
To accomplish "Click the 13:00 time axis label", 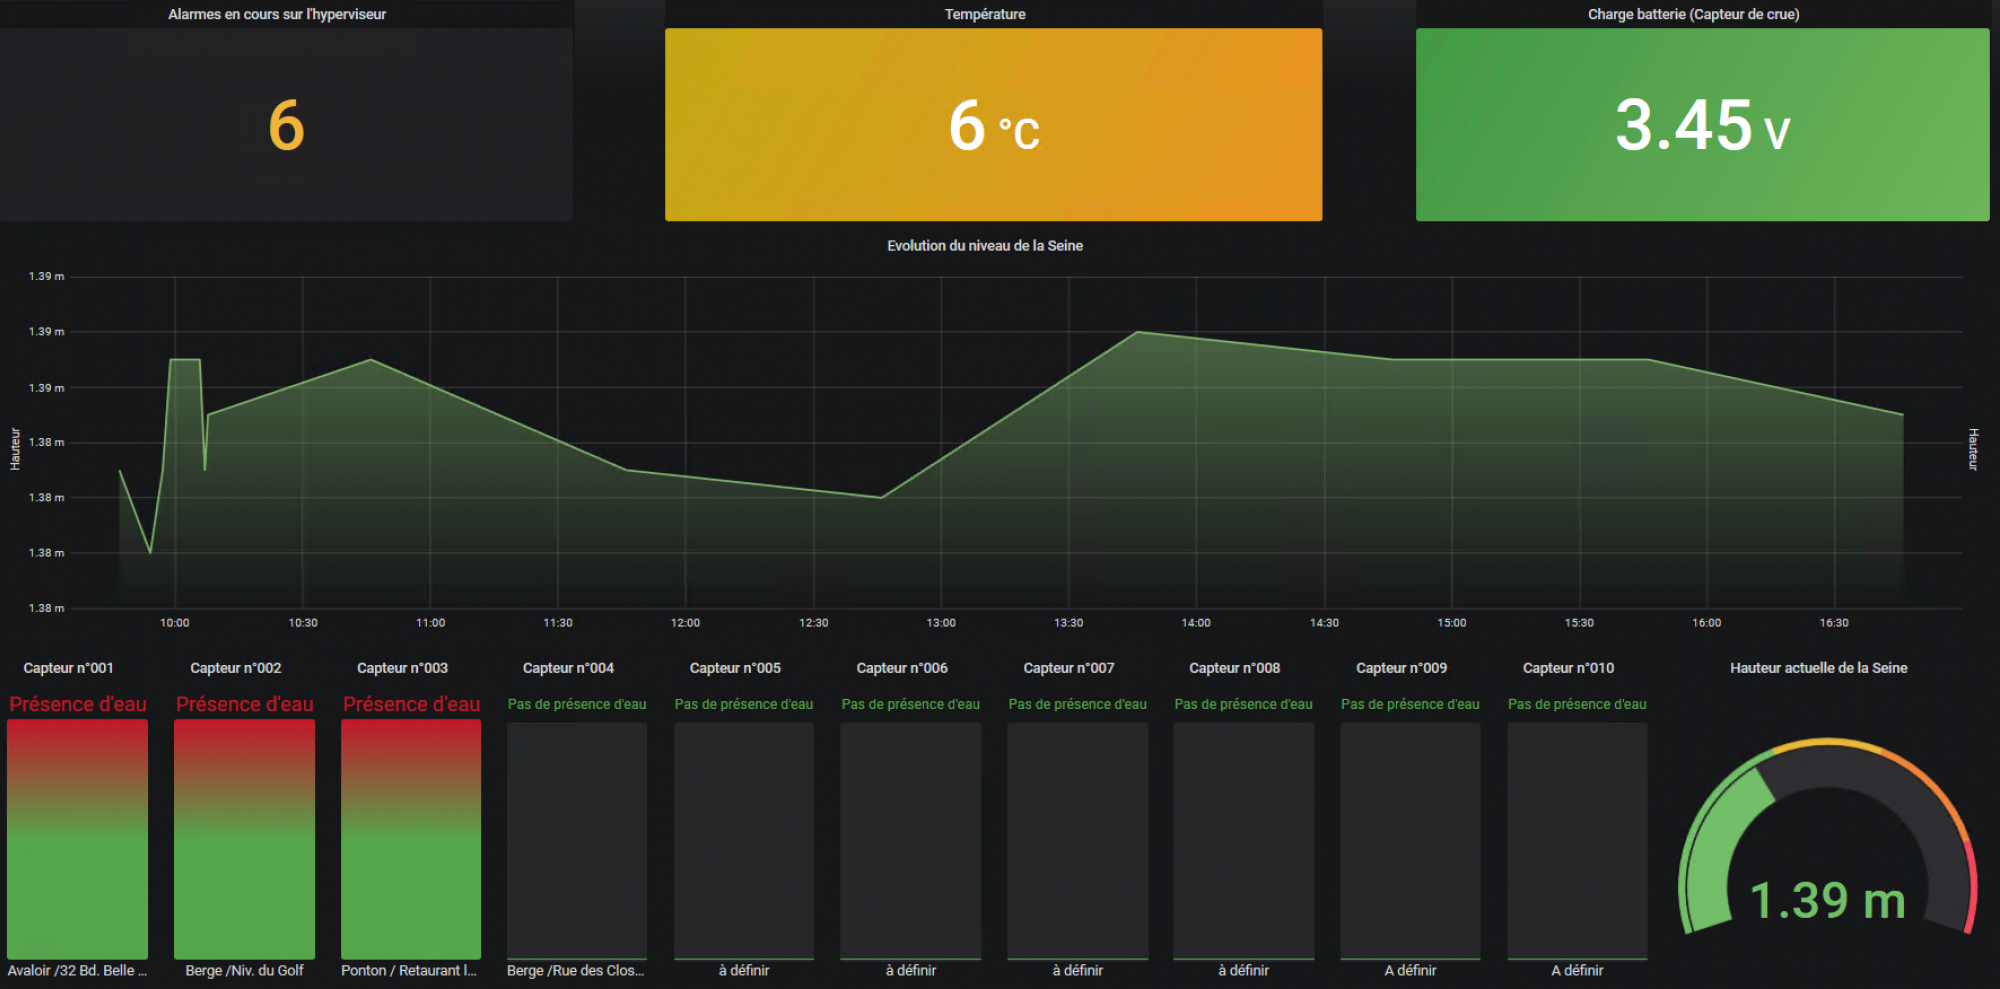I will (x=941, y=623).
